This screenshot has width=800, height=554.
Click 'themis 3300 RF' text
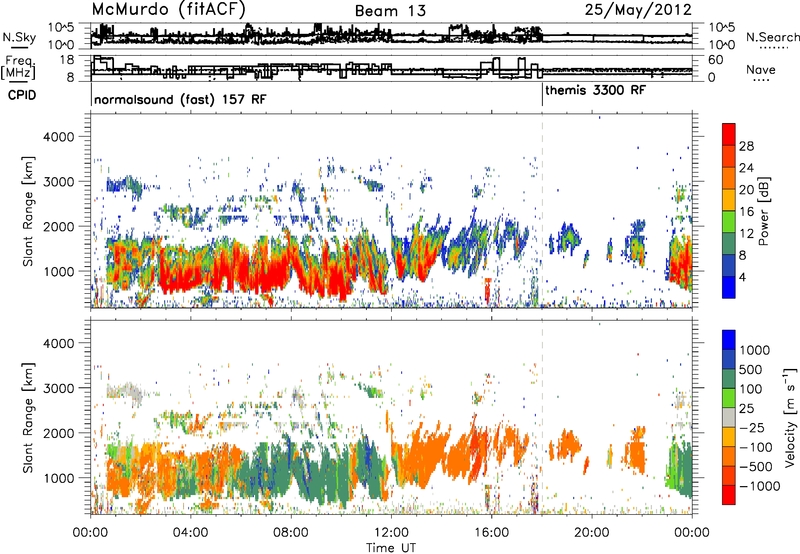(x=595, y=91)
